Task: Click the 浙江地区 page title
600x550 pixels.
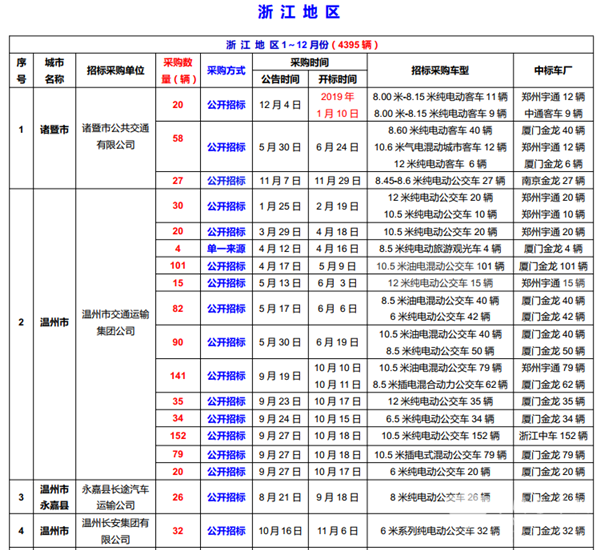Action: (299, 14)
